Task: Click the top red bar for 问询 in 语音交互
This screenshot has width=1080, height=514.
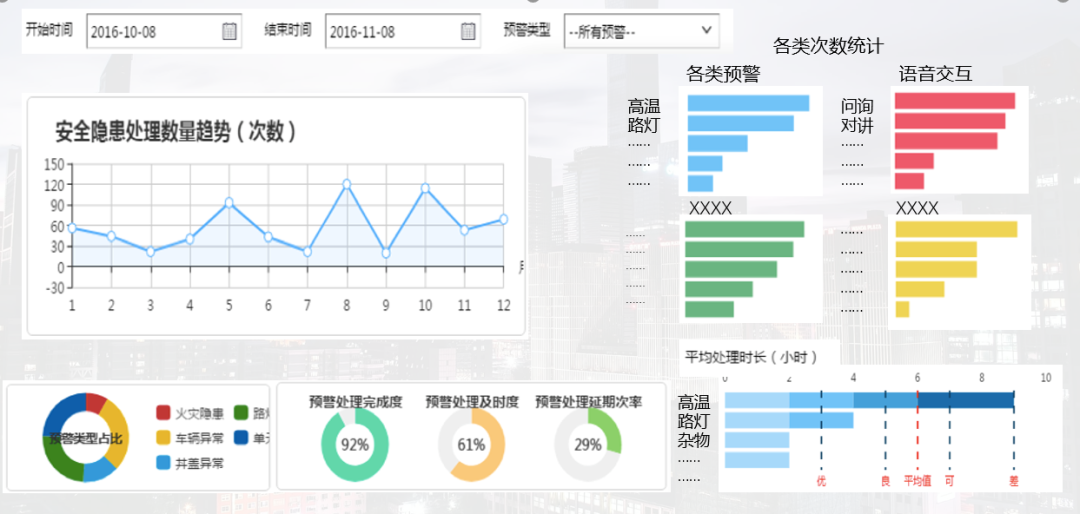Action: click(954, 101)
